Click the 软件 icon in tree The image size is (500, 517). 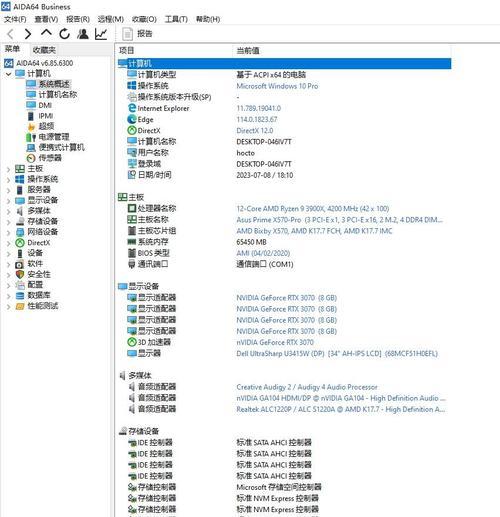tap(20, 264)
